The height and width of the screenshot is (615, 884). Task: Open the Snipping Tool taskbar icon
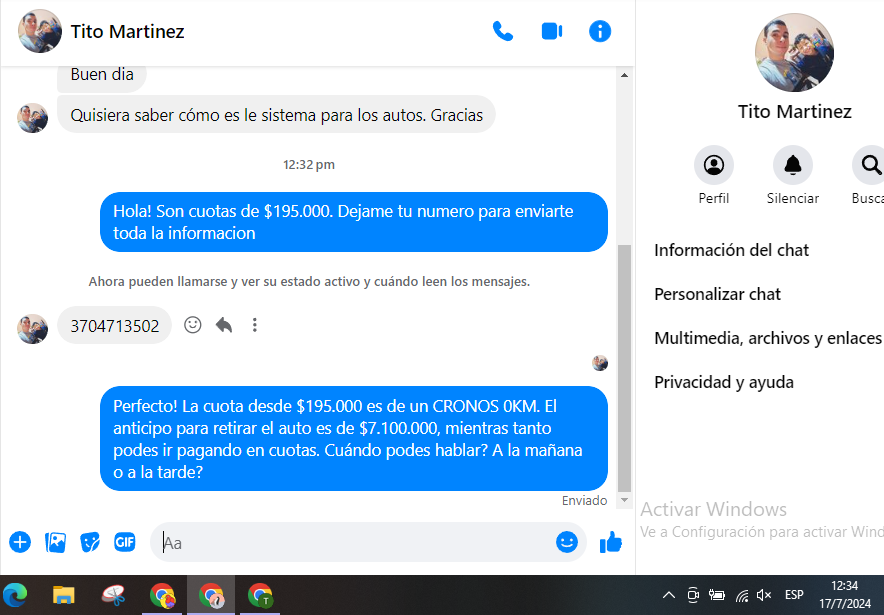click(x=113, y=595)
